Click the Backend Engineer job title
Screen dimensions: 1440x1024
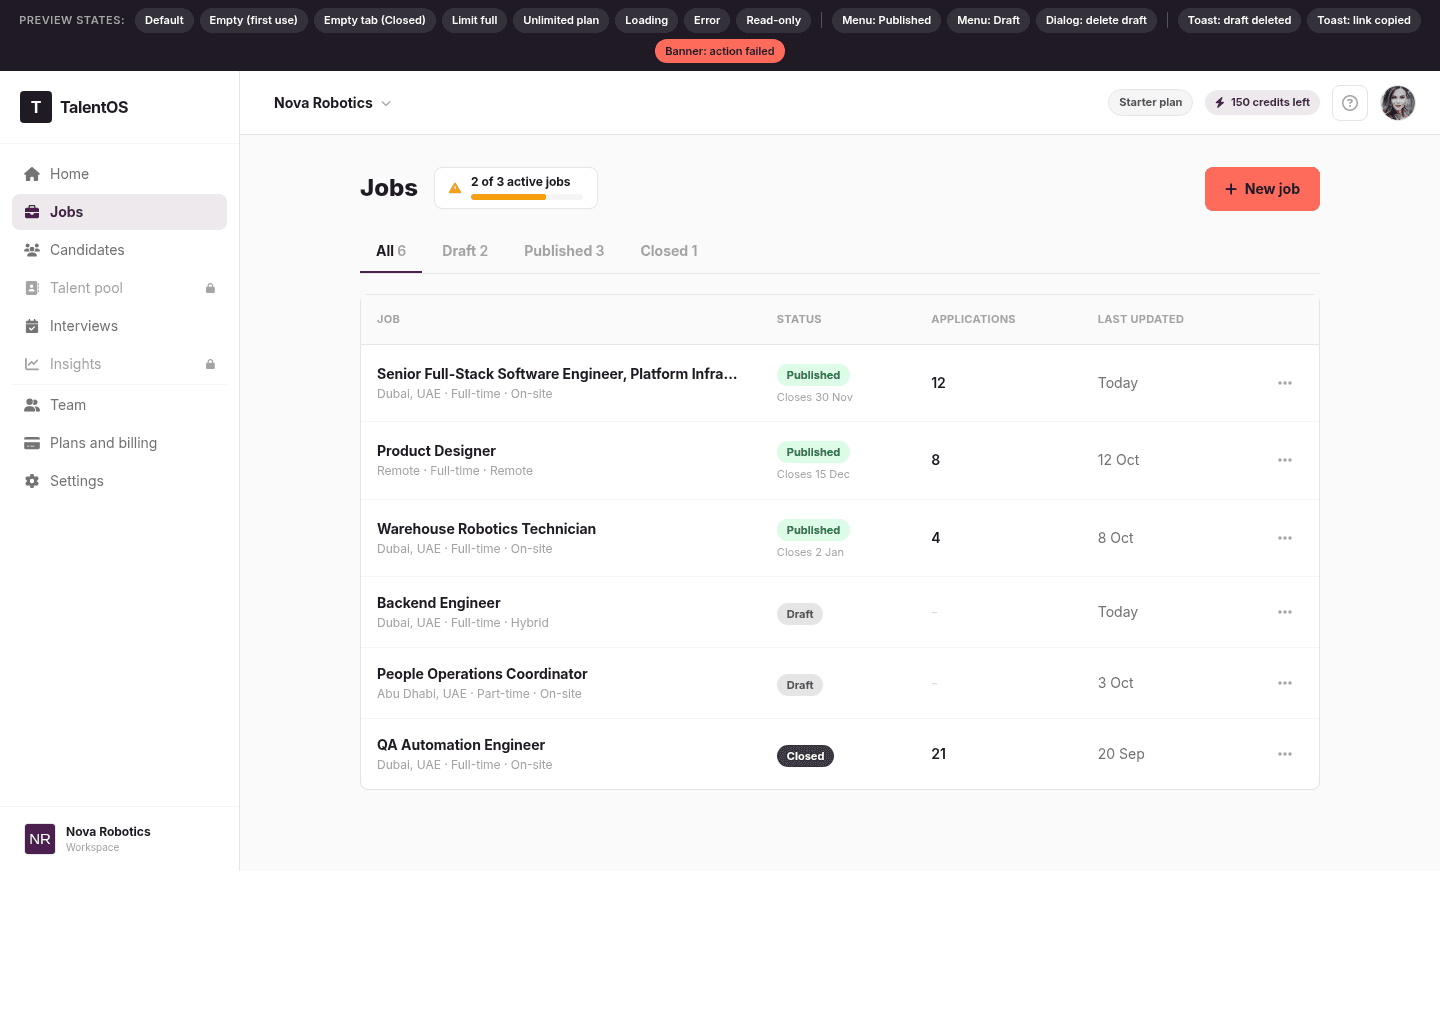(438, 603)
